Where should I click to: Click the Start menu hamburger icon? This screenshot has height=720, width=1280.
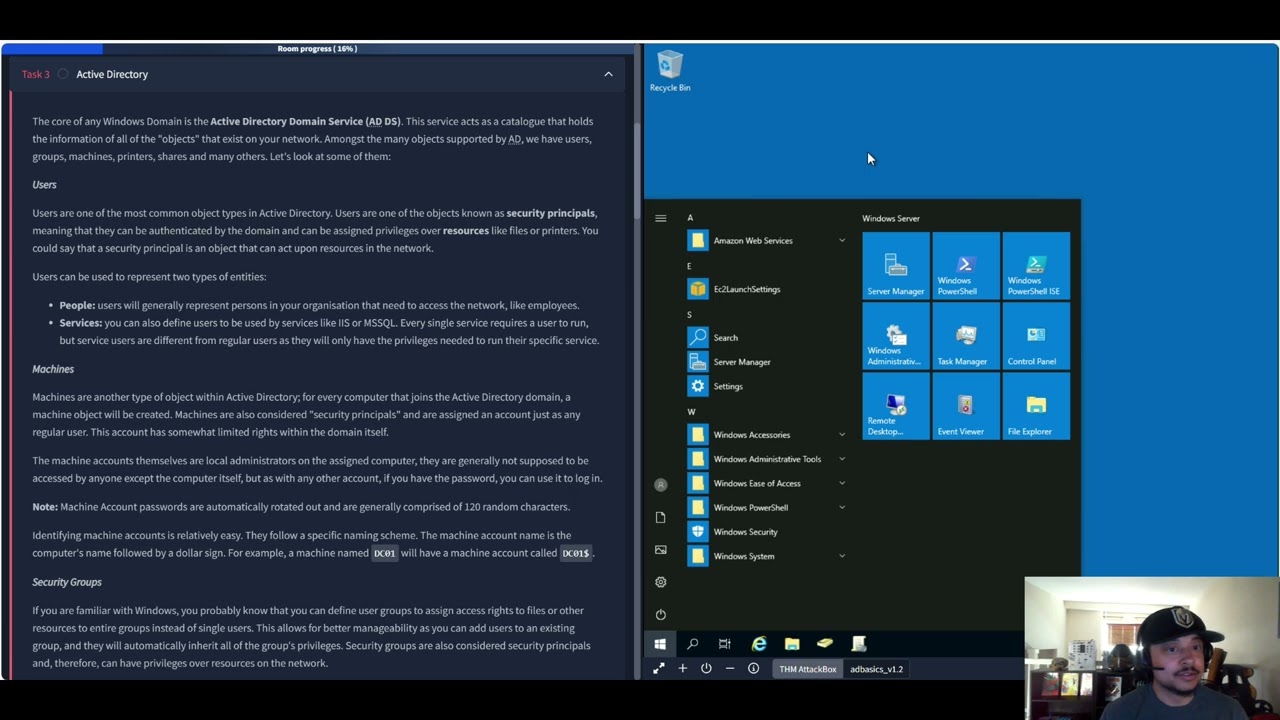660,218
